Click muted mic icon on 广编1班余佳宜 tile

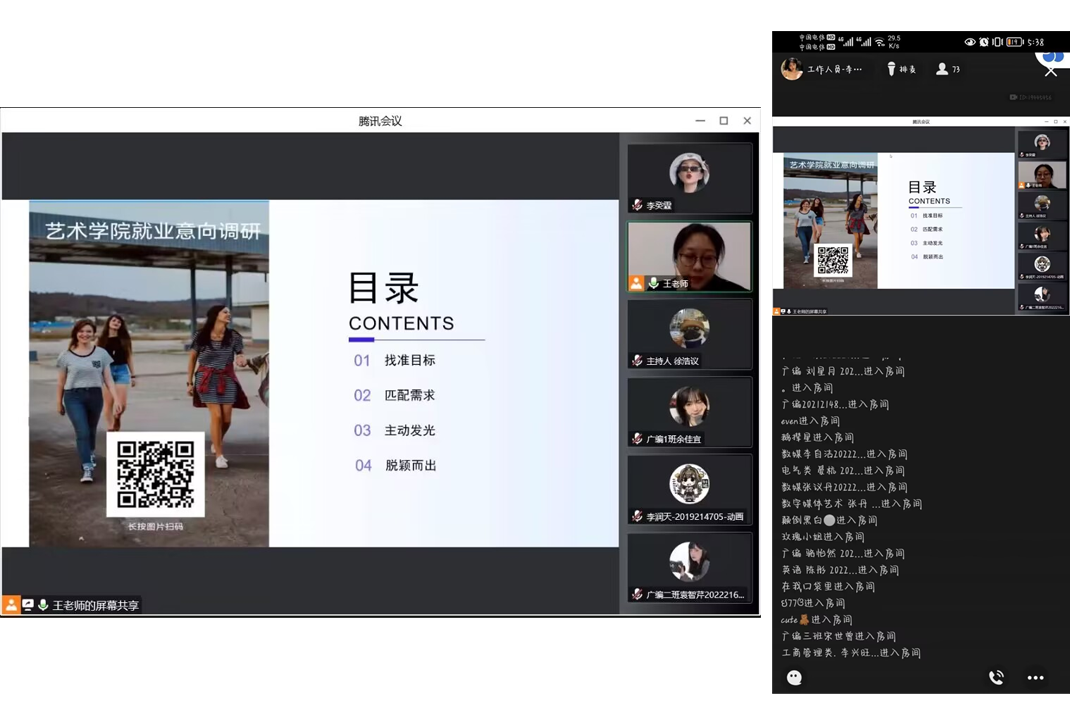[637, 439]
